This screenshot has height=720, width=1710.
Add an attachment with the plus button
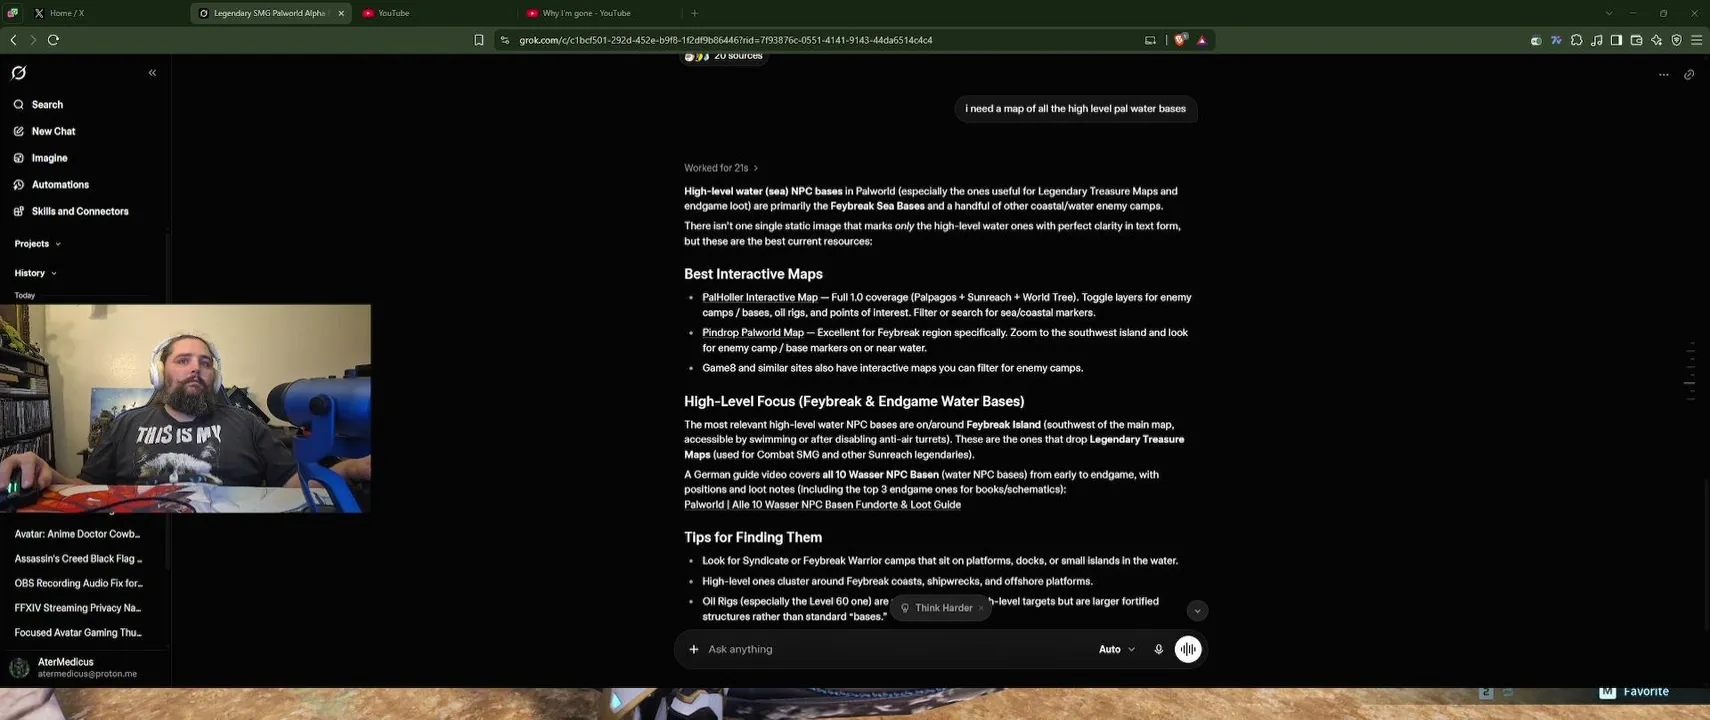[694, 650]
